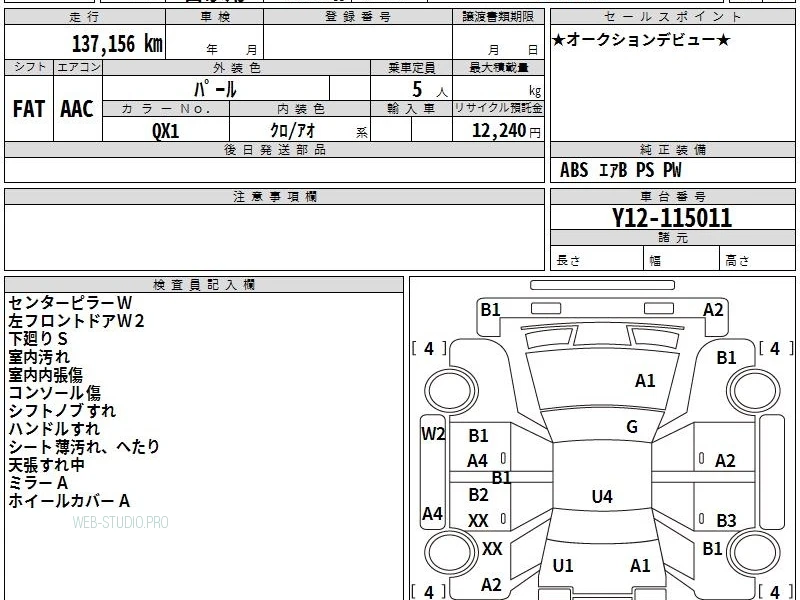The image size is (800, 600).
Task: Select inspector note ハンドルすれ
Action: coord(54,429)
